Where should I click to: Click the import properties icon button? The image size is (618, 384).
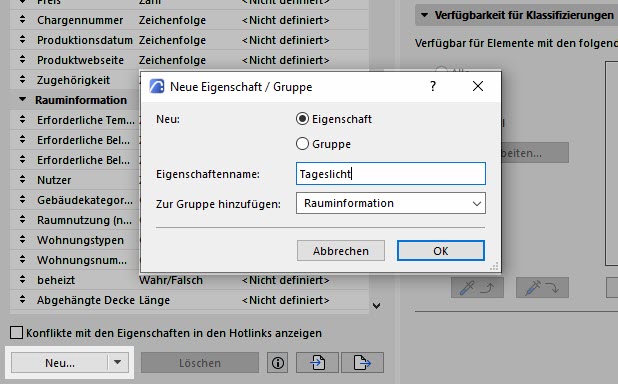(x=317, y=363)
